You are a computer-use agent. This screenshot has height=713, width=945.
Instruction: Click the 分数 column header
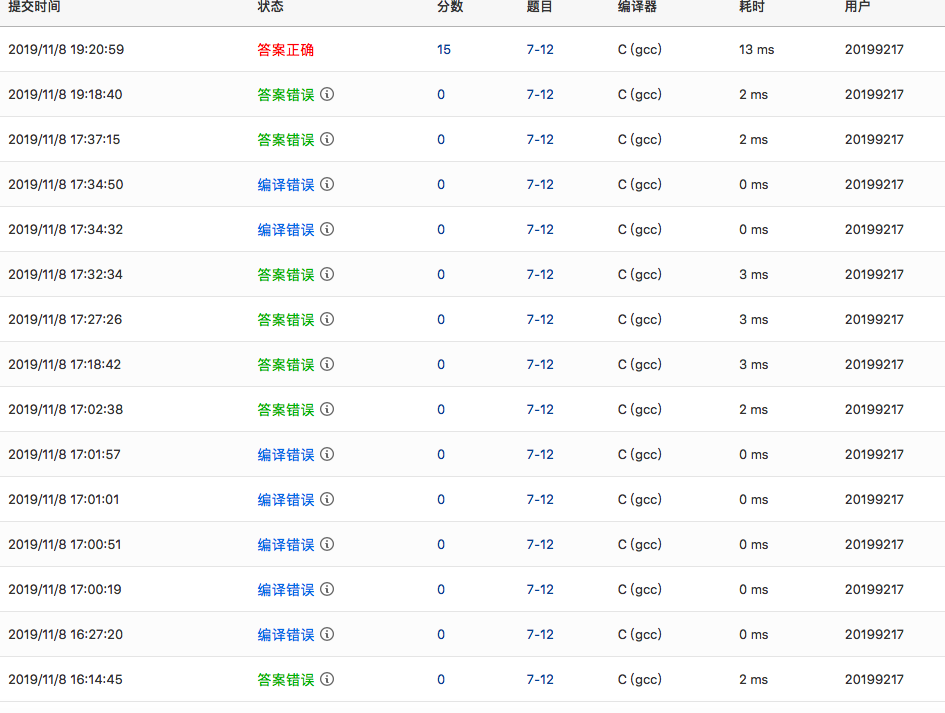pos(450,7)
